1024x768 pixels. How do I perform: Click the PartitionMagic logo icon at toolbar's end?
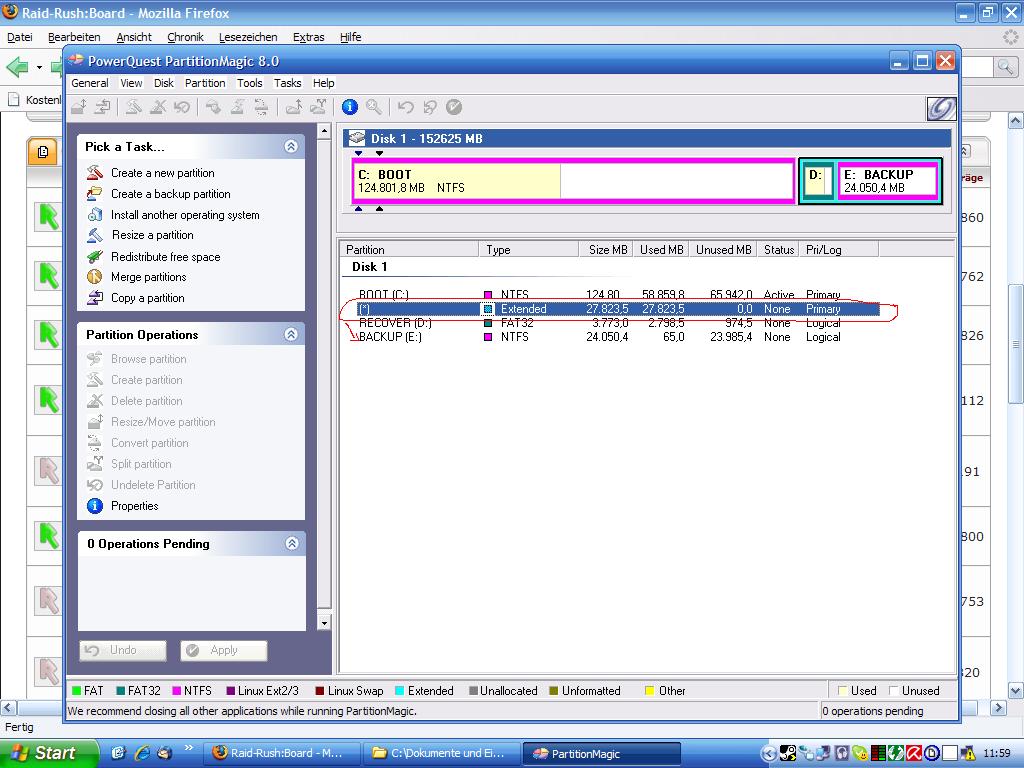[x=941, y=108]
